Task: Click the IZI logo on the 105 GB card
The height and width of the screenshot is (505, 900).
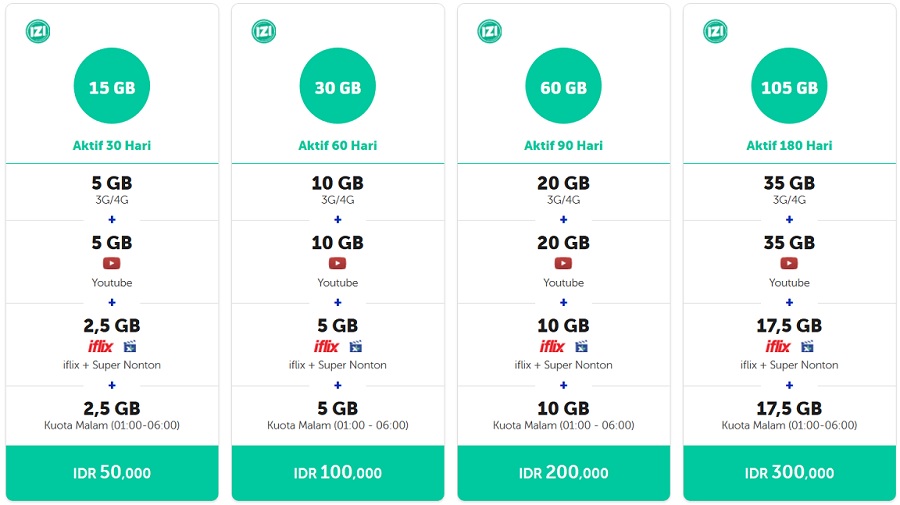Action: pos(715,31)
